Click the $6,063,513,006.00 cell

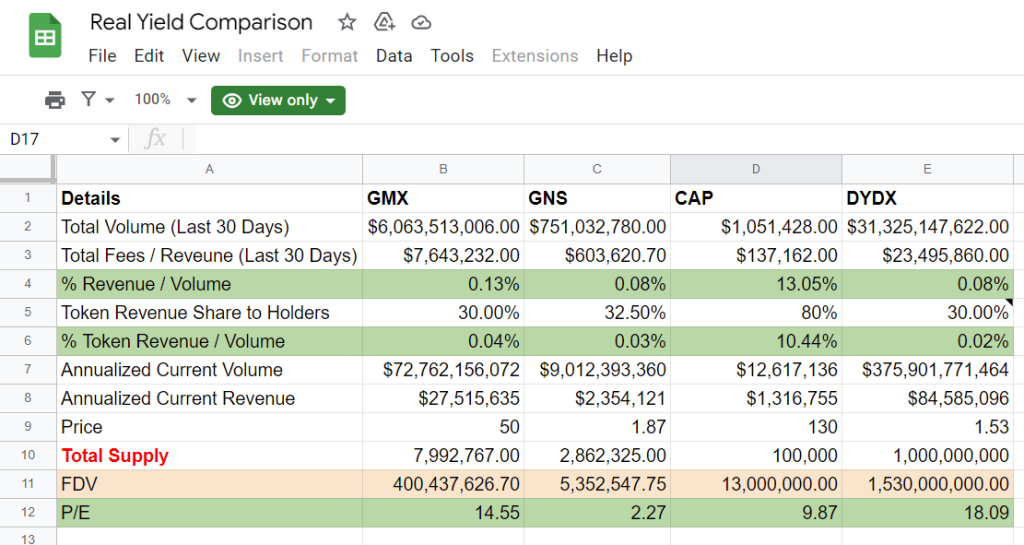click(x=443, y=227)
